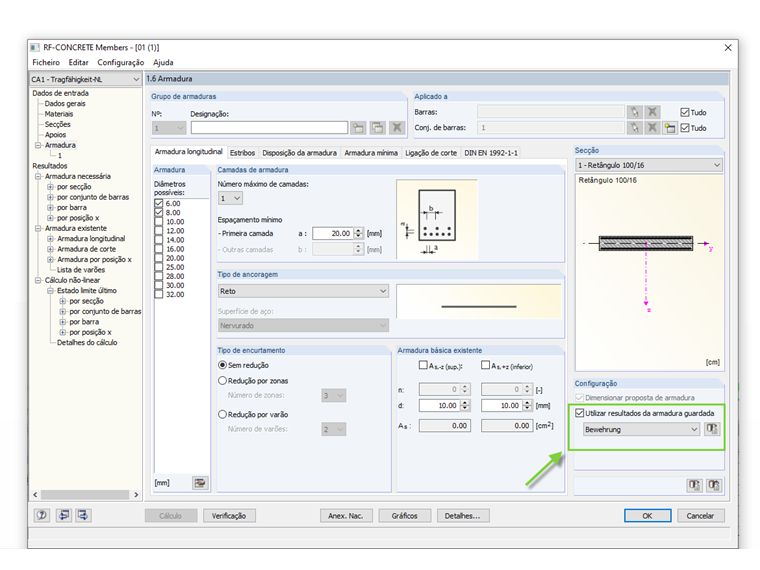Open the Secção Retângulo 100/16 dropdown
The height and width of the screenshot is (570, 760).
649,165
